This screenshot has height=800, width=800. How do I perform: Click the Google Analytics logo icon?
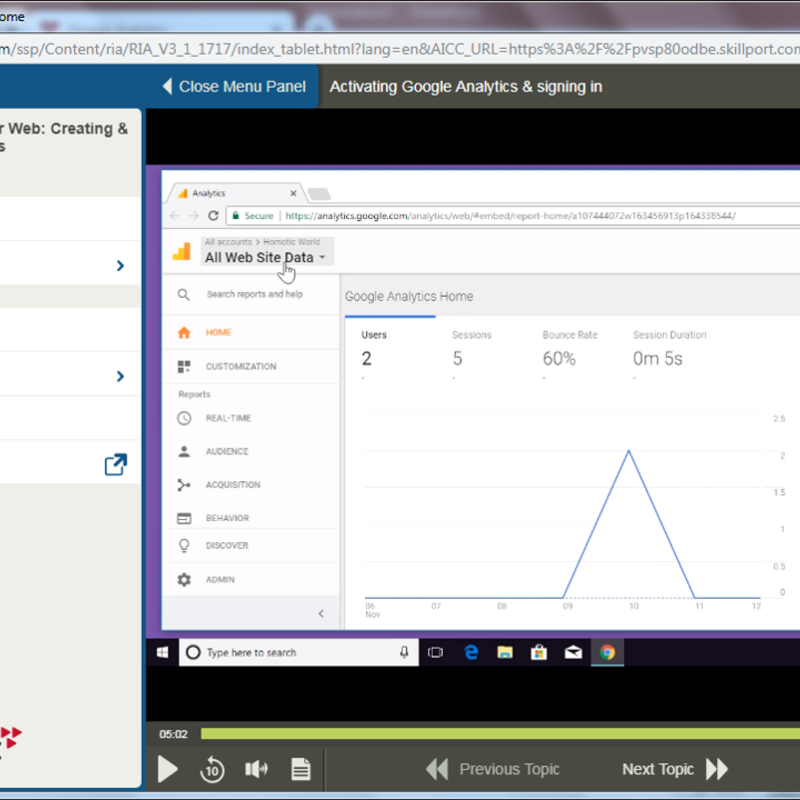tap(182, 252)
